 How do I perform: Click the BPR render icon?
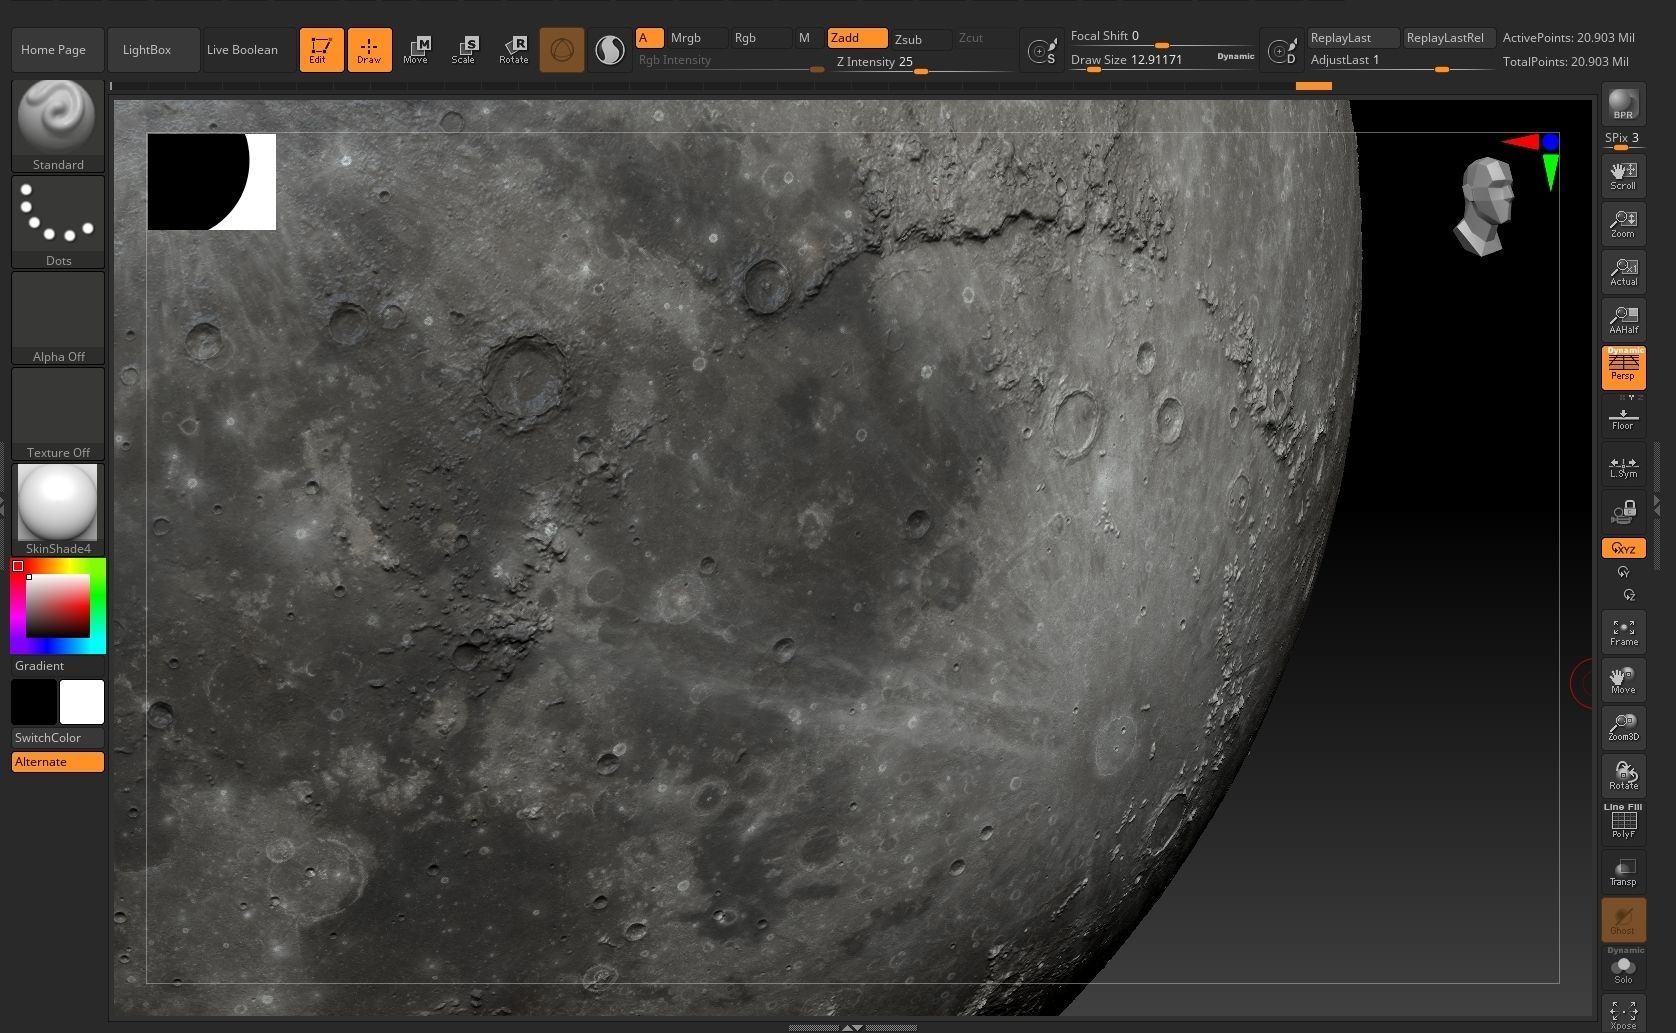click(1623, 103)
